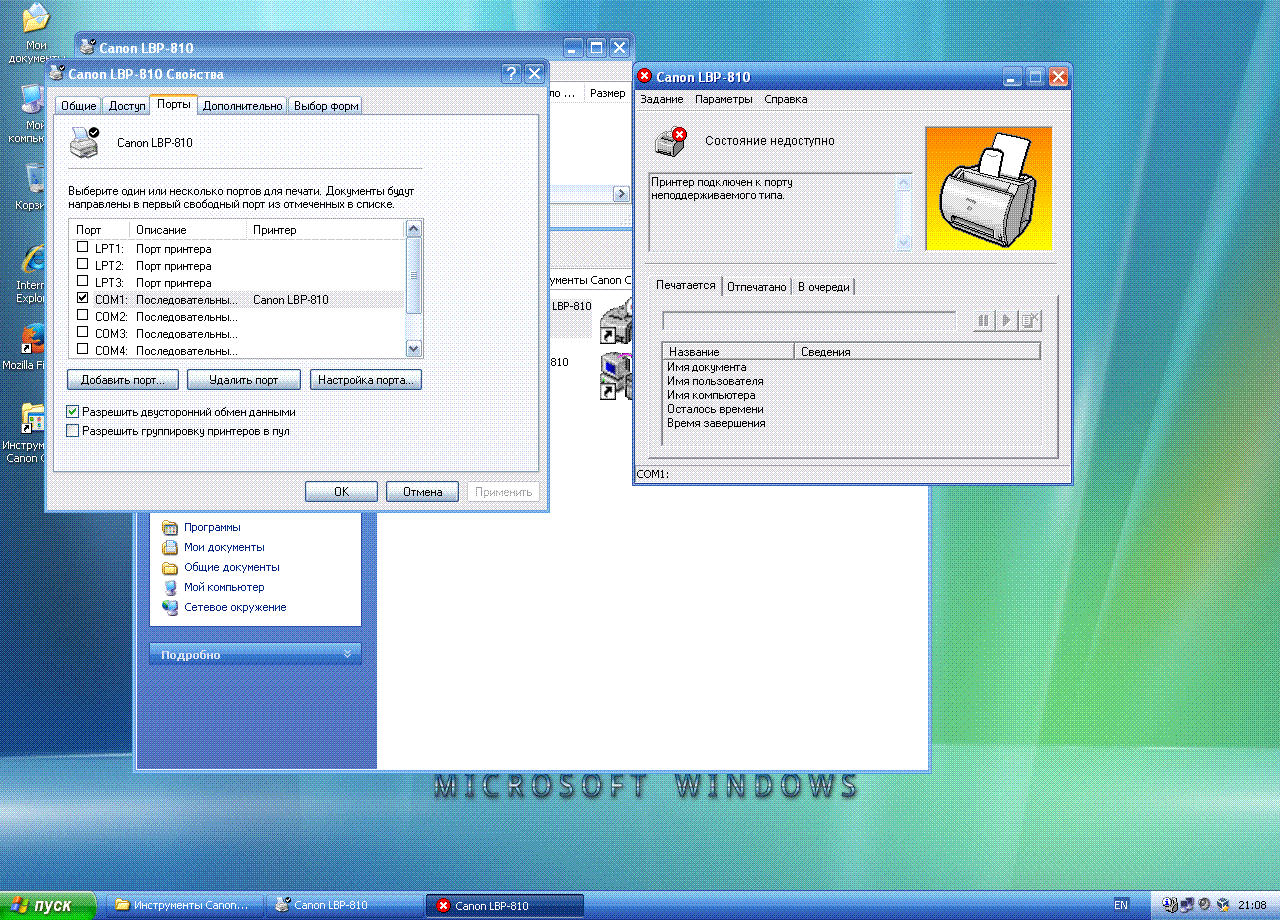Toggle bidirectional data exchange checkbox

(73, 411)
